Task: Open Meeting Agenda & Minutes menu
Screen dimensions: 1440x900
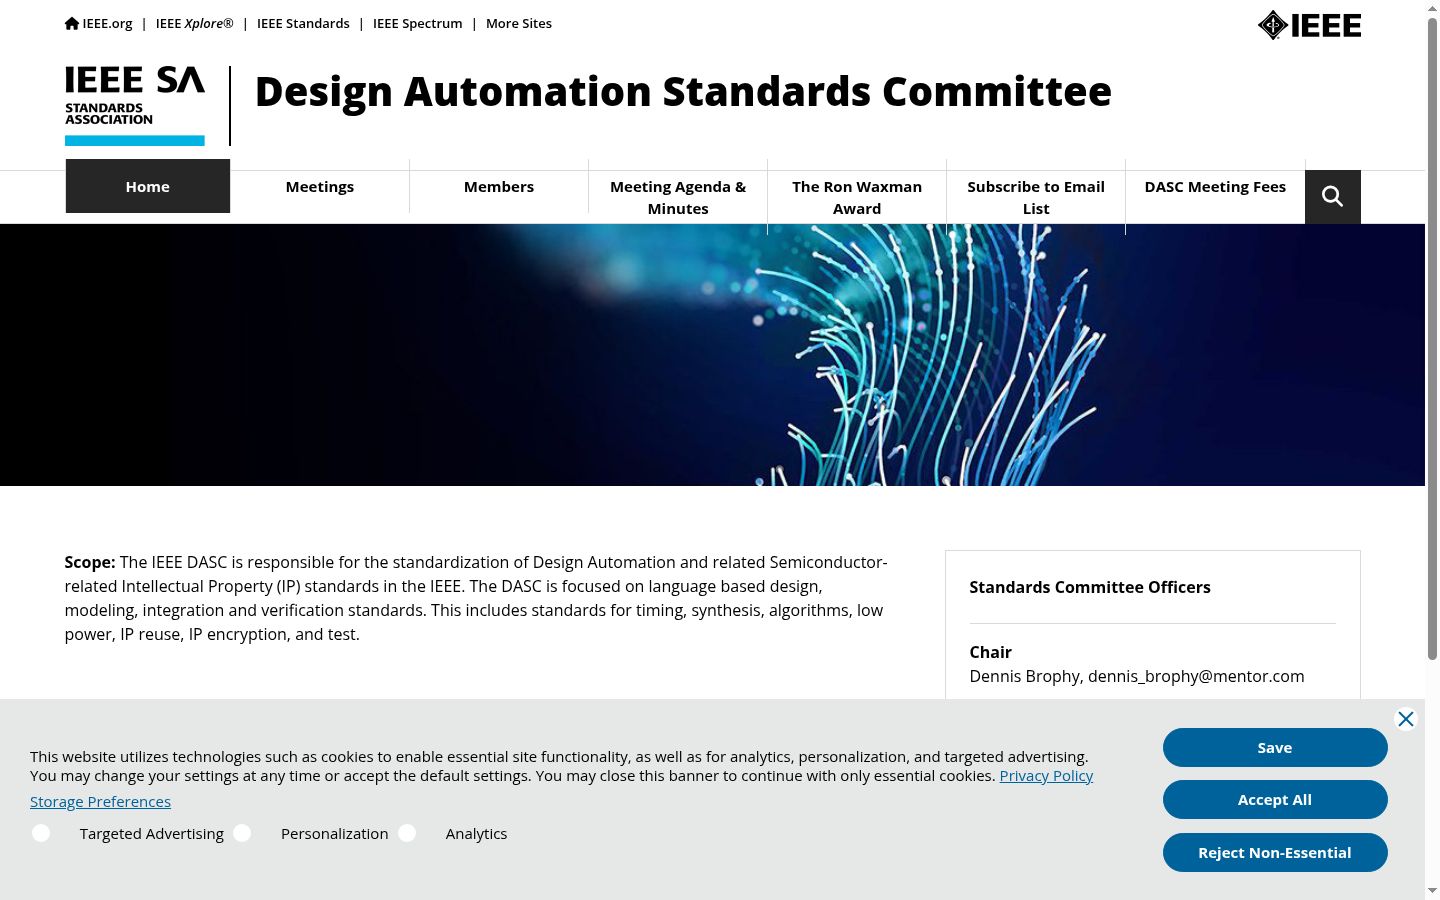Action: (x=678, y=197)
